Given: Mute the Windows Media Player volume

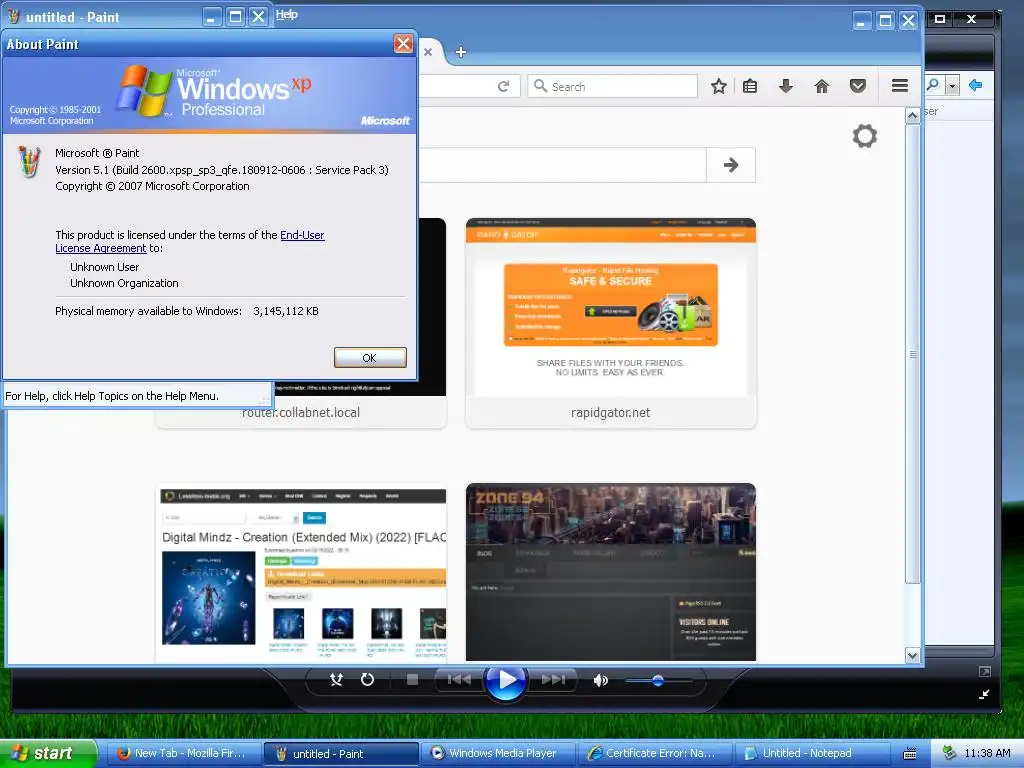Looking at the screenshot, I should pyautogui.click(x=600, y=680).
